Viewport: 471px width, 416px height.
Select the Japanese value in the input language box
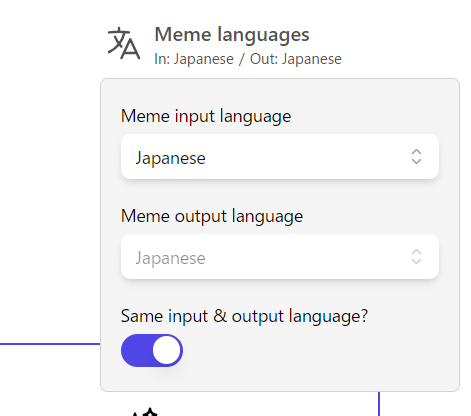tap(170, 158)
